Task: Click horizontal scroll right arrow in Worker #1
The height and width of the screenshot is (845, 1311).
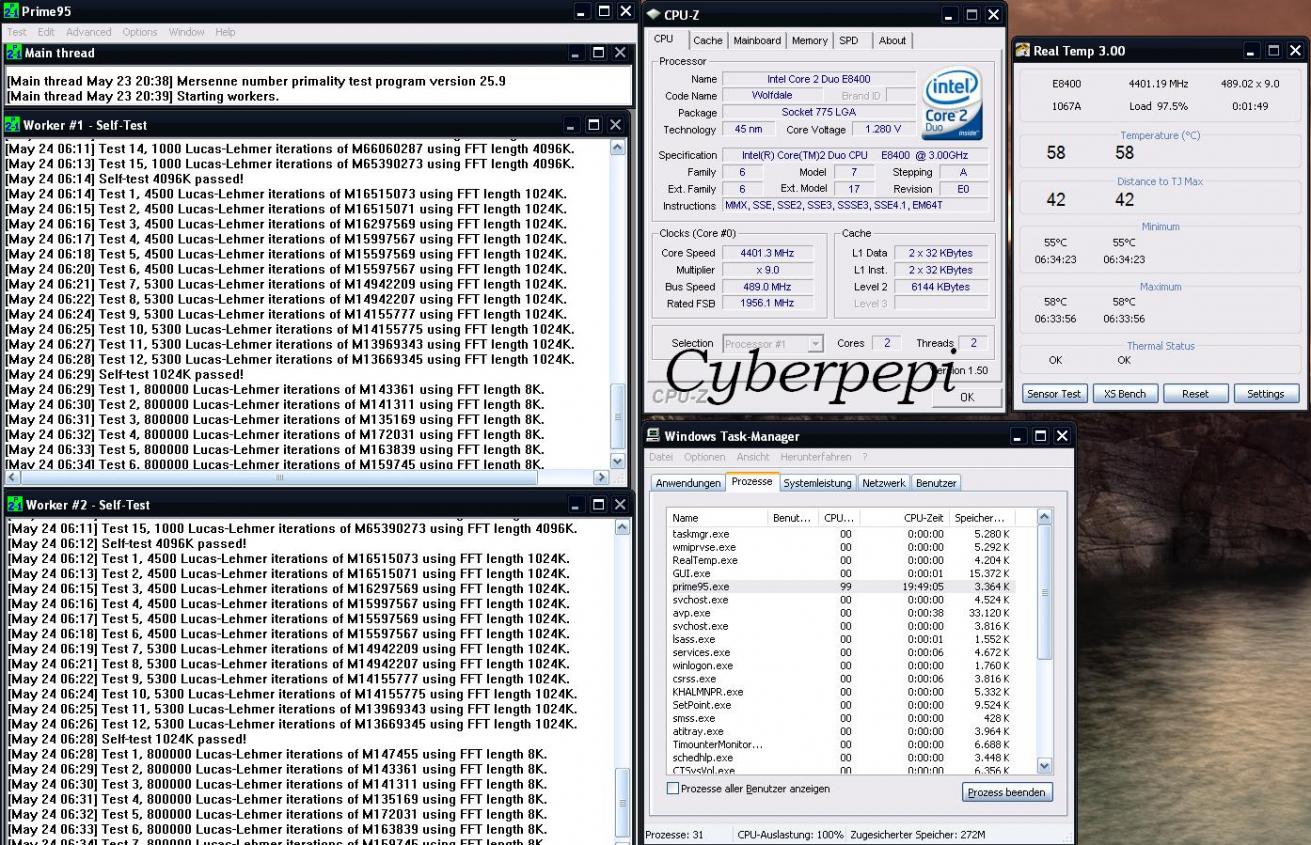Action: pyautogui.click(x=601, y=478)
